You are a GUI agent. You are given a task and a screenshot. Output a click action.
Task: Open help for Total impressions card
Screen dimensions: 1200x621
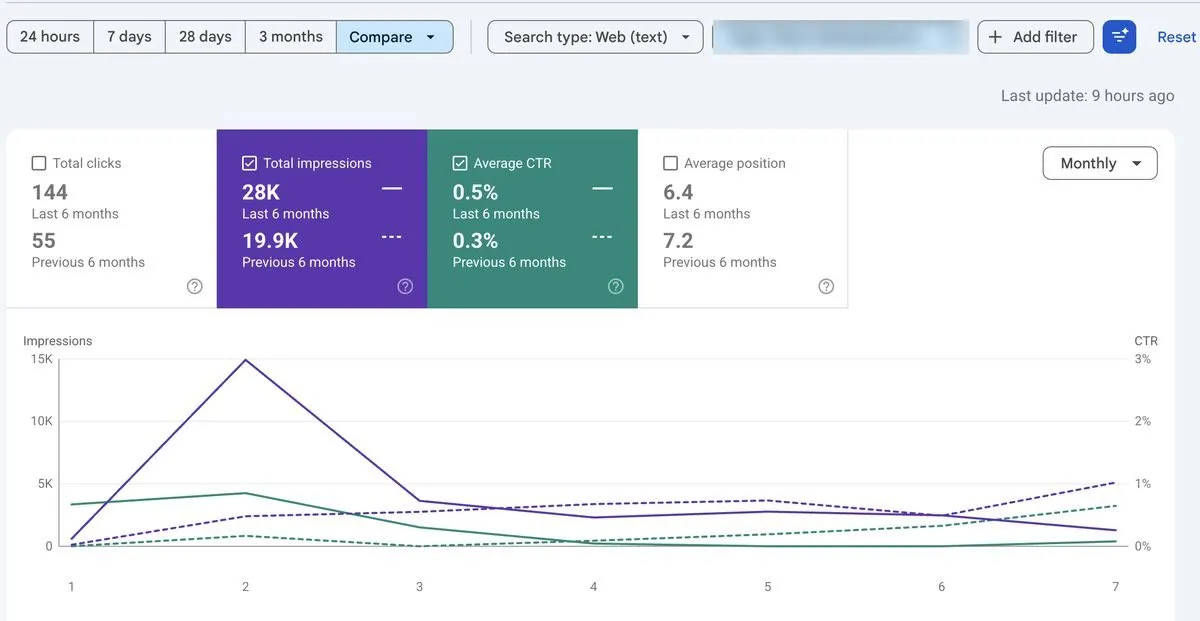coord(405,286)
